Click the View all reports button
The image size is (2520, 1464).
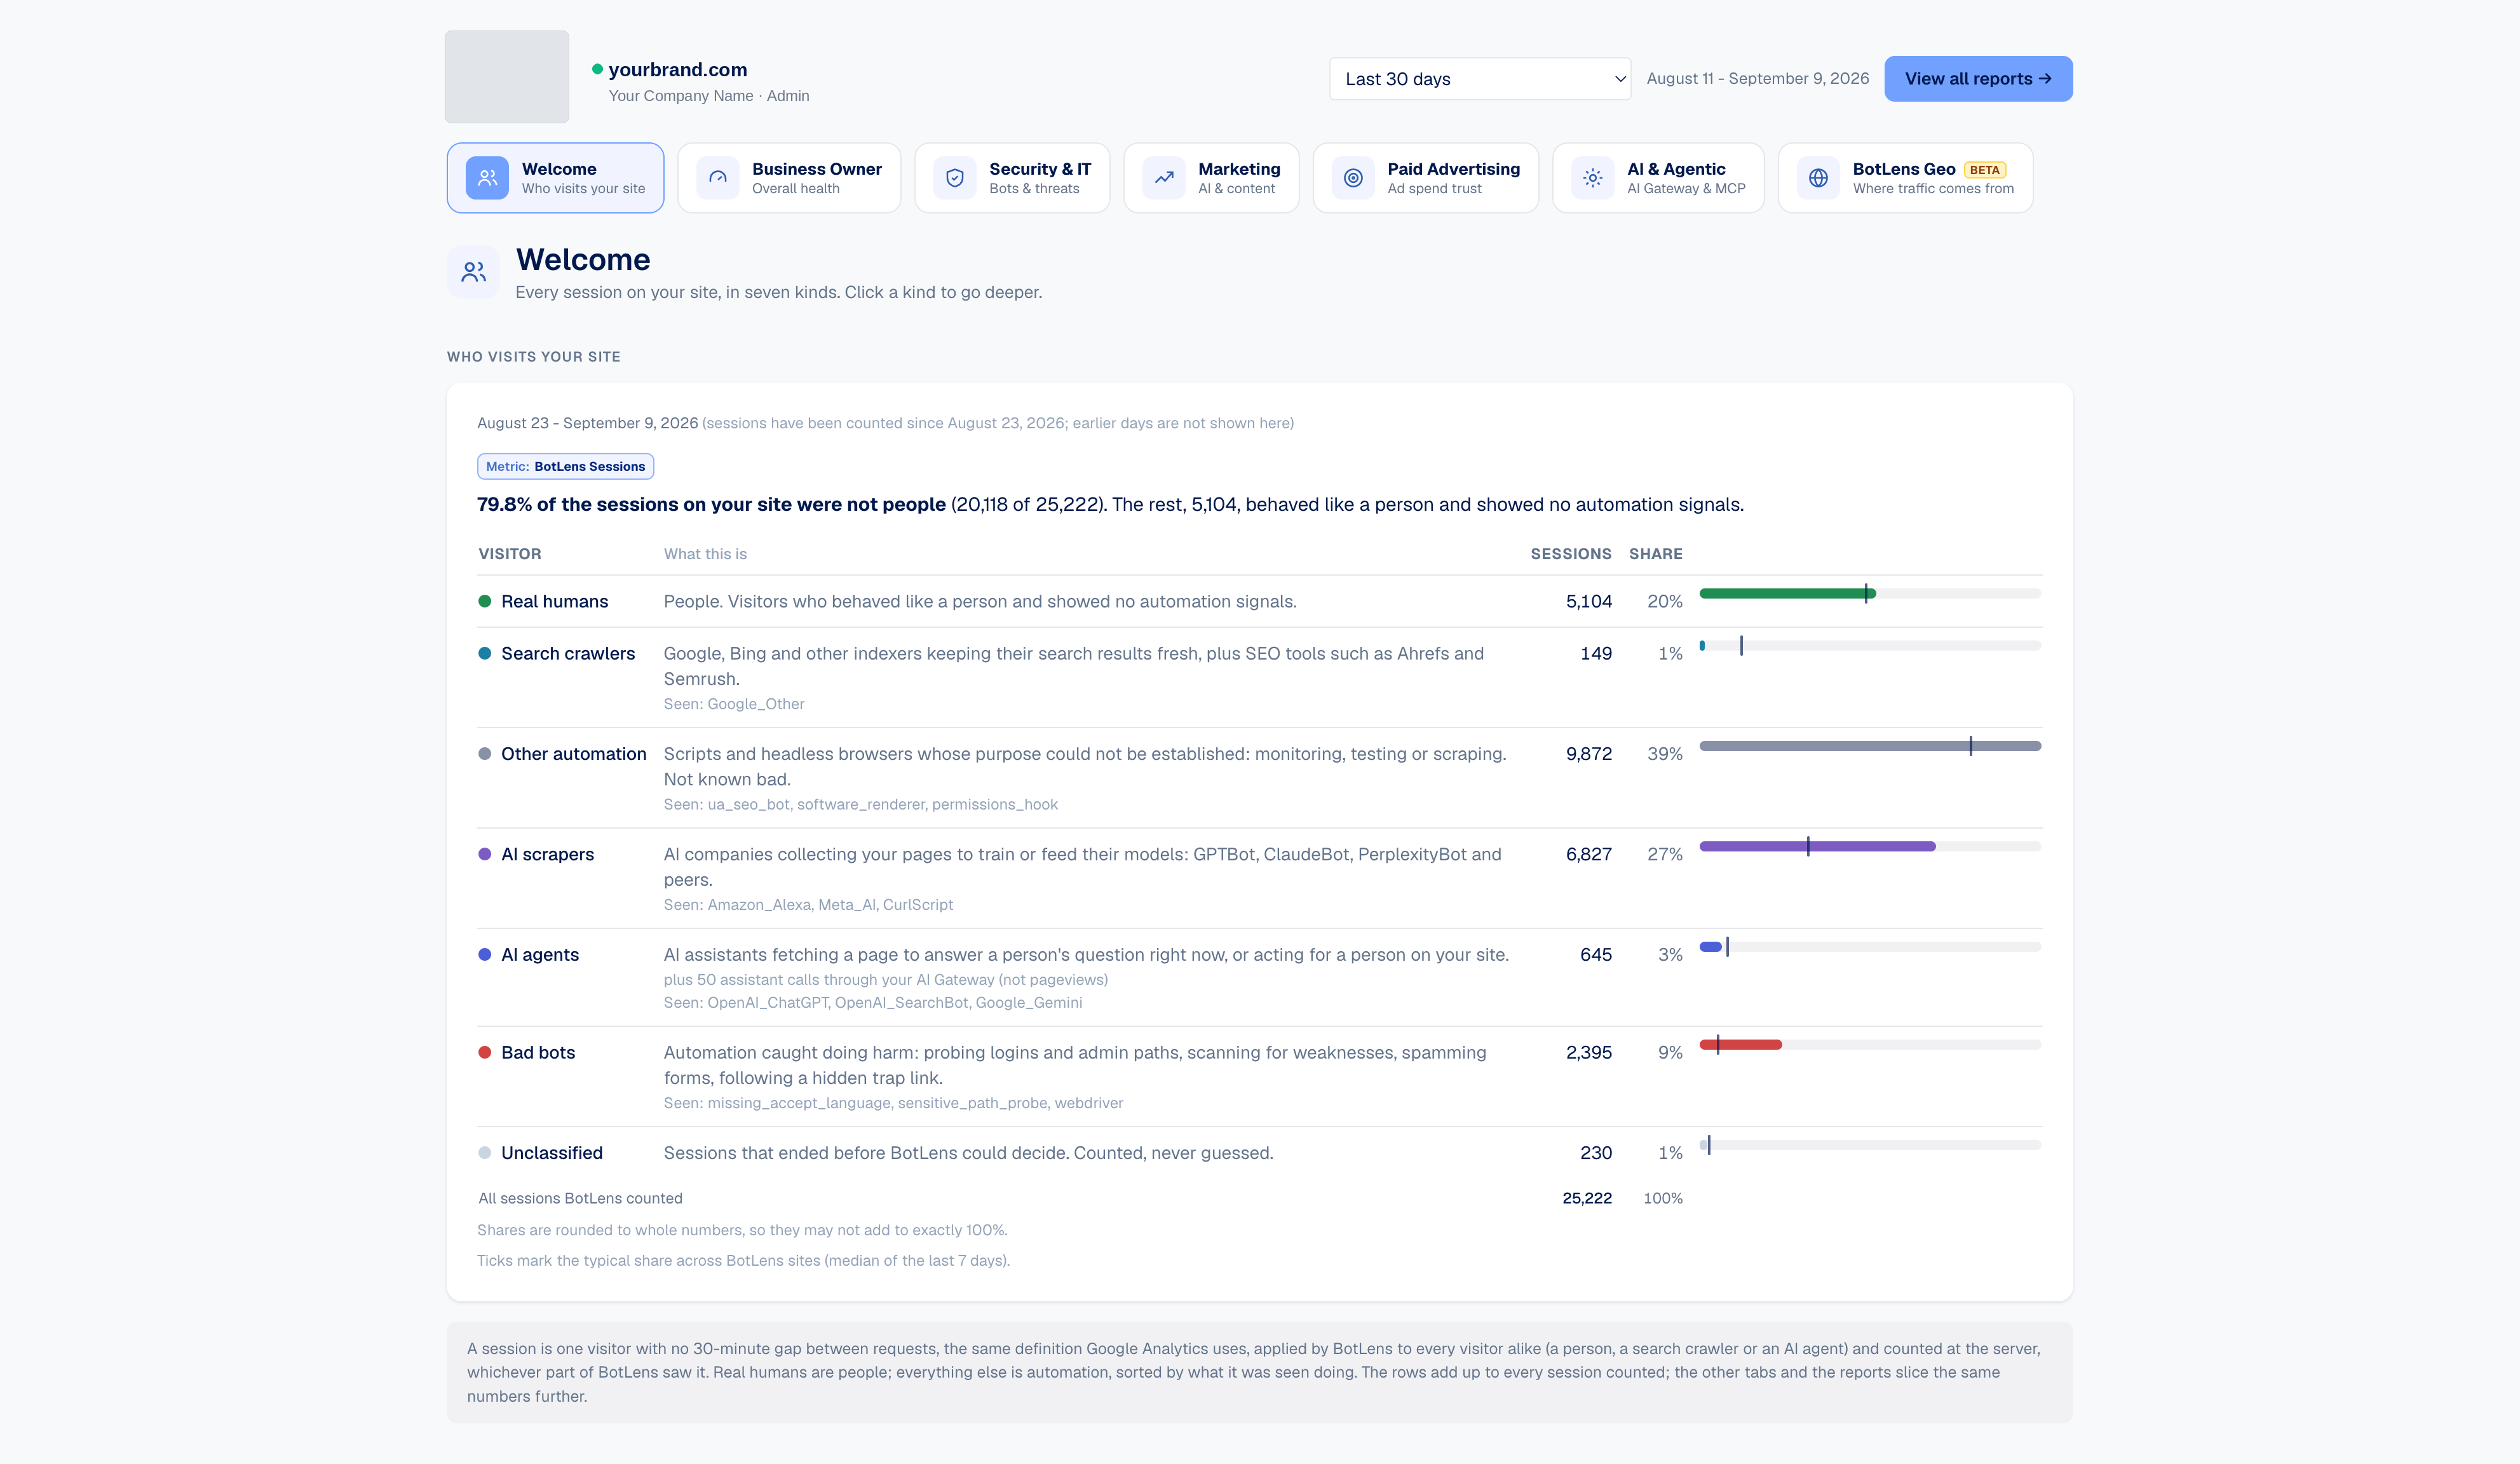point(1978,79)
